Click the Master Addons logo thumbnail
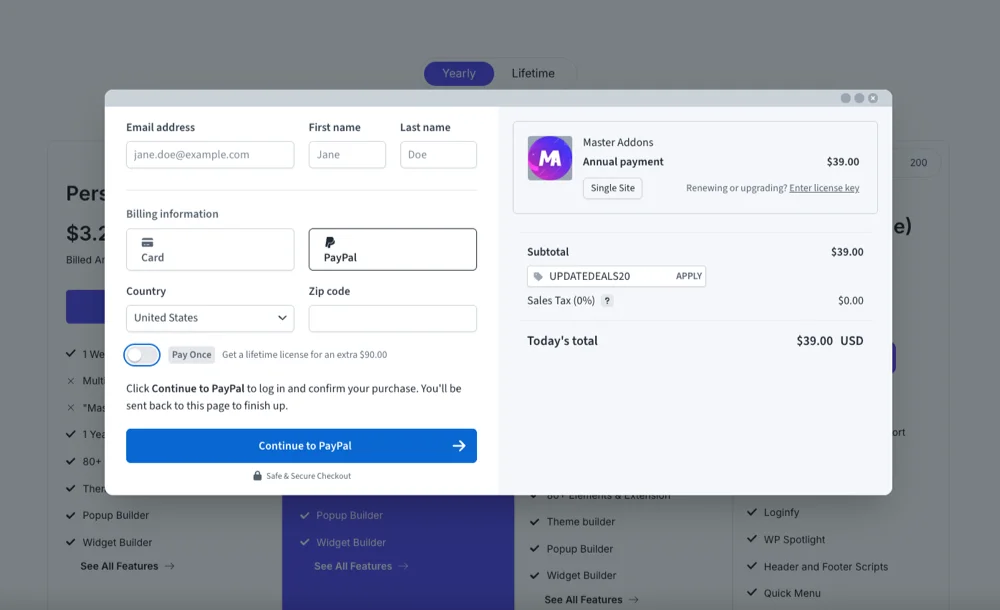 (x=550, y=158)
